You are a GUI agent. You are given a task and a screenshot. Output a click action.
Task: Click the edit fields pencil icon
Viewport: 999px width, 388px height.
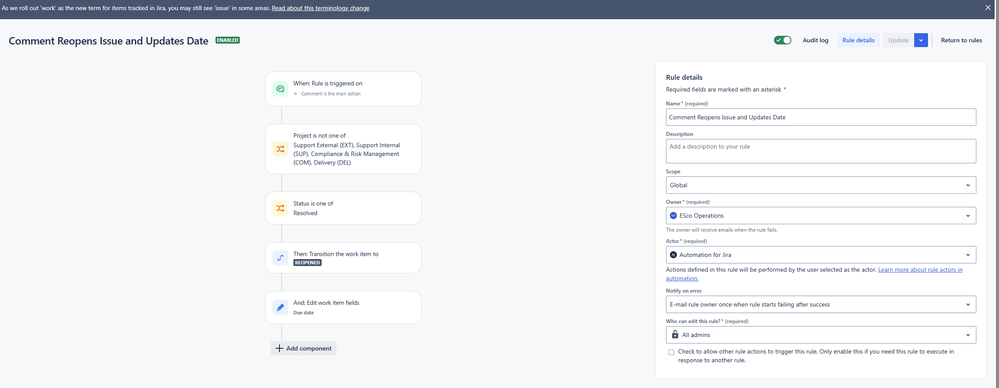click(x=280, y=307)
